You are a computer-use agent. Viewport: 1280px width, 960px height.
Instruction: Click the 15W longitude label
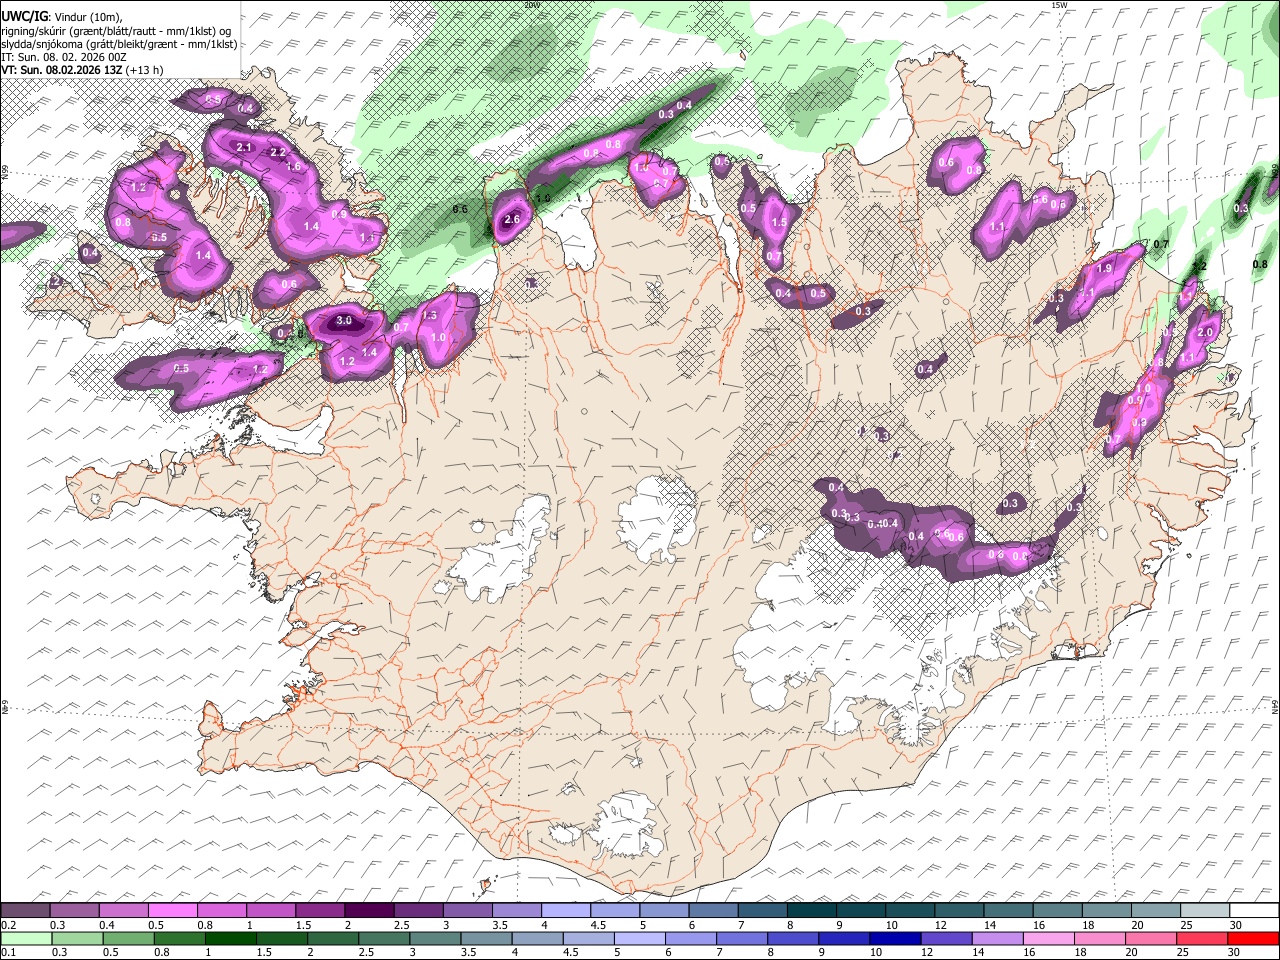1059,5
